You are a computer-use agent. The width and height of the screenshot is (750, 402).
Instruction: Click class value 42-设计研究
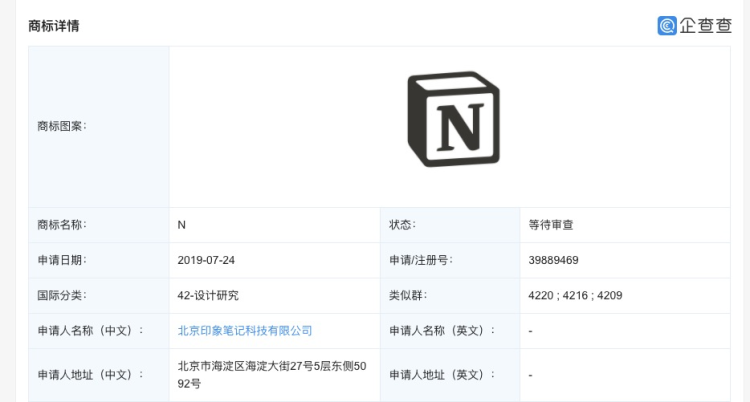pos(208,295)
